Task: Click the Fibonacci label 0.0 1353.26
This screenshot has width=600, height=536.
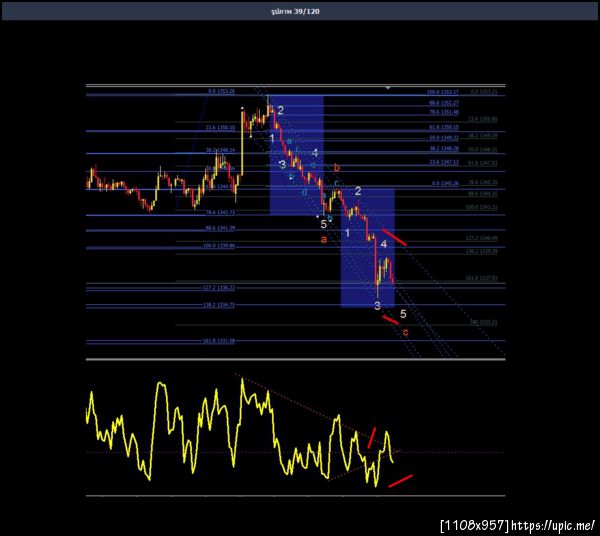Action: pyautogui.click(x=222, y=91)
